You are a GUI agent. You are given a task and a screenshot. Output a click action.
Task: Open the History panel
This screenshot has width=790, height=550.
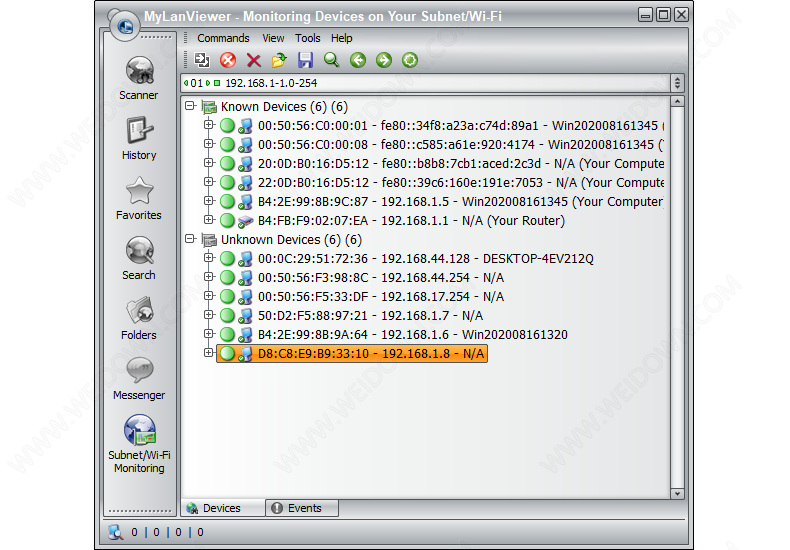[x=139, y=138]
